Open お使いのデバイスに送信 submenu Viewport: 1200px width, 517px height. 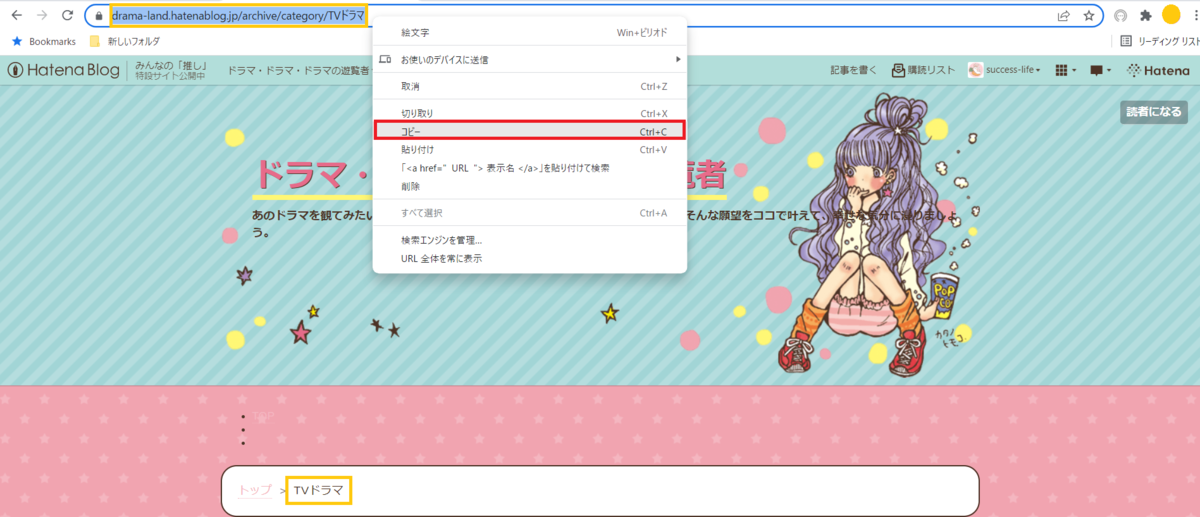529,60
